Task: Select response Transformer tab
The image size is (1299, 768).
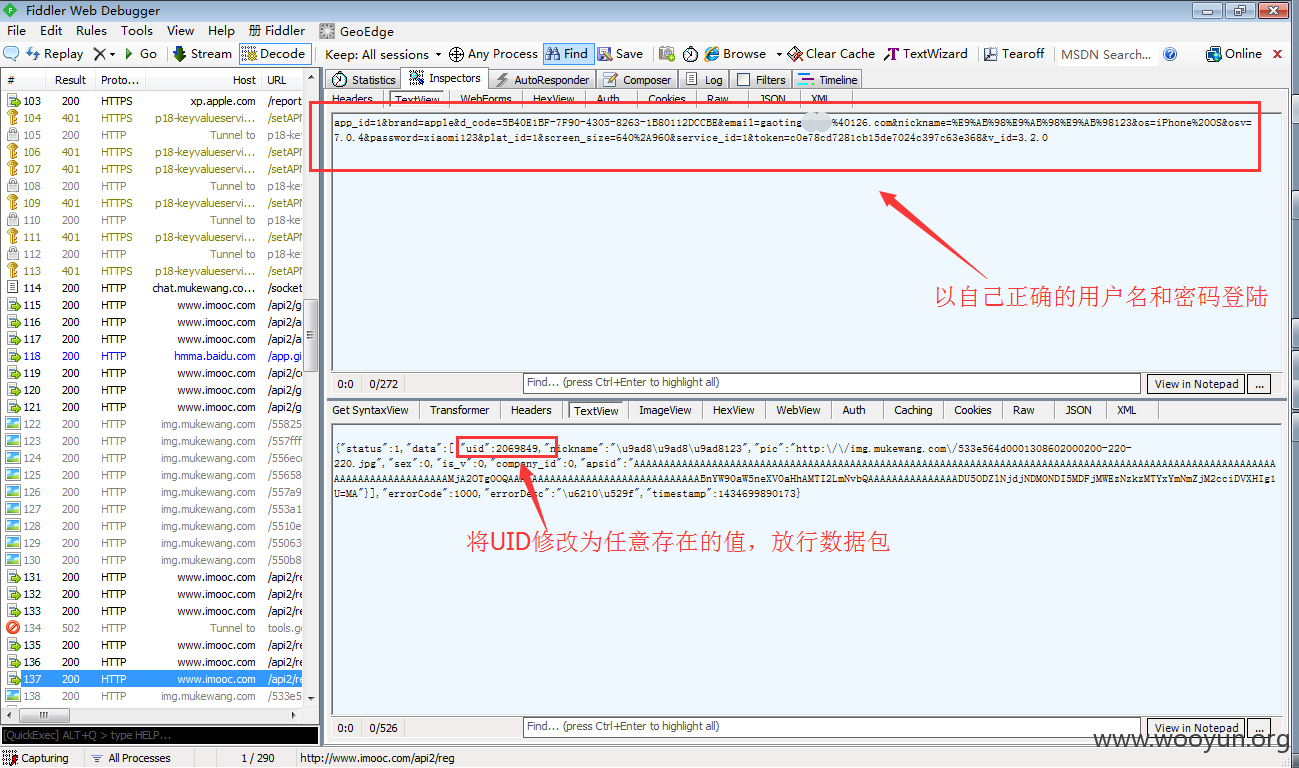Action: pos(459,410)
